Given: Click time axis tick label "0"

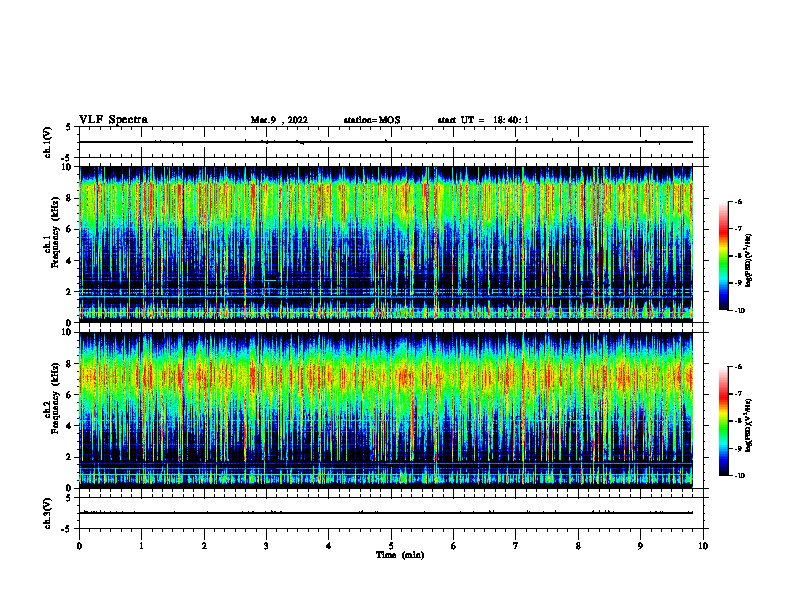Looking at the screenshot, I should click(x=79, y=546).
